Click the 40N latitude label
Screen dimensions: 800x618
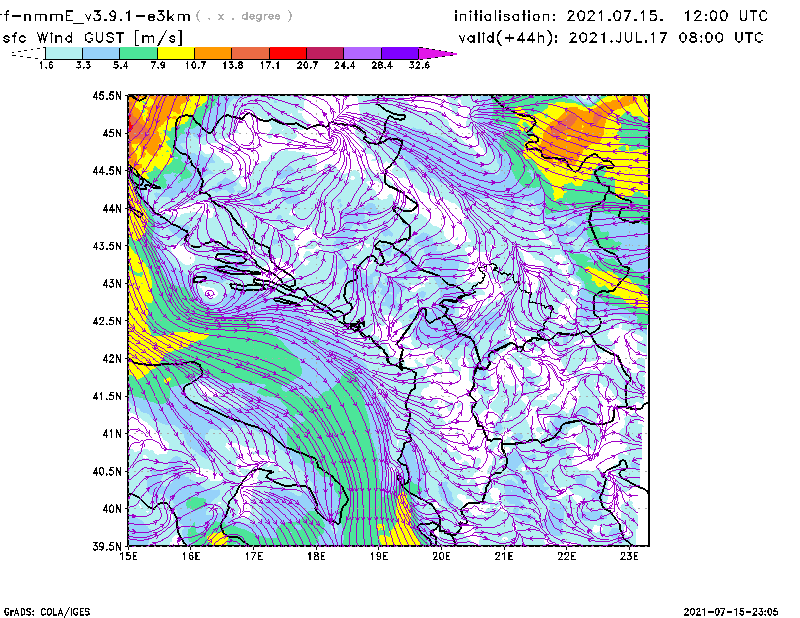pos(112,508)
